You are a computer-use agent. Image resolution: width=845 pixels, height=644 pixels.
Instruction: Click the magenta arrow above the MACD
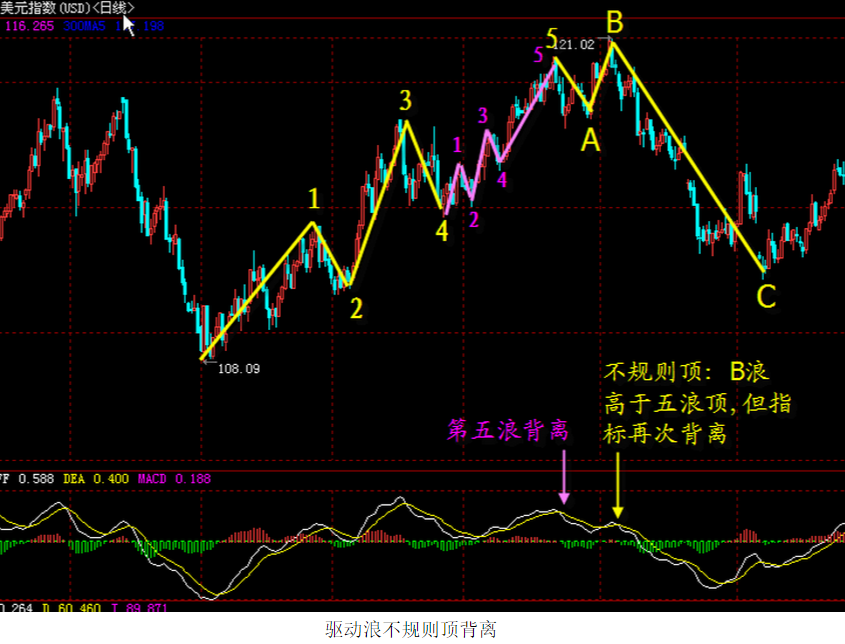[564, 477]
